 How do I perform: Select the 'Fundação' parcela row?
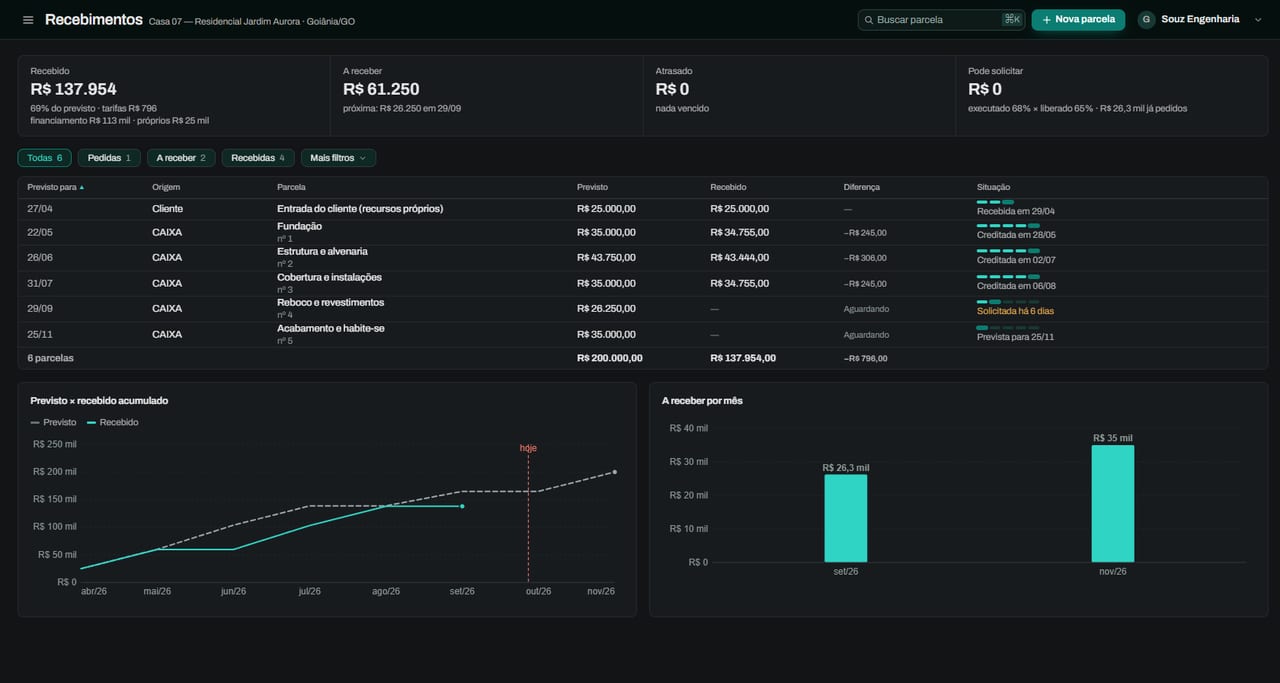tap(643, 232)
